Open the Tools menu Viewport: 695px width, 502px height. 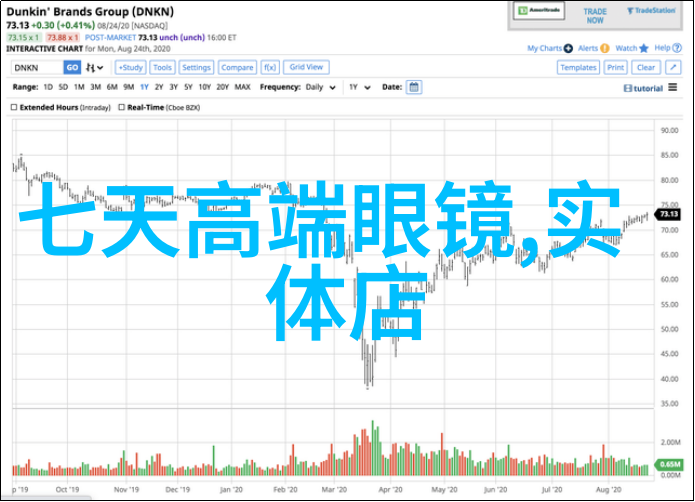[x=162, y=67]
